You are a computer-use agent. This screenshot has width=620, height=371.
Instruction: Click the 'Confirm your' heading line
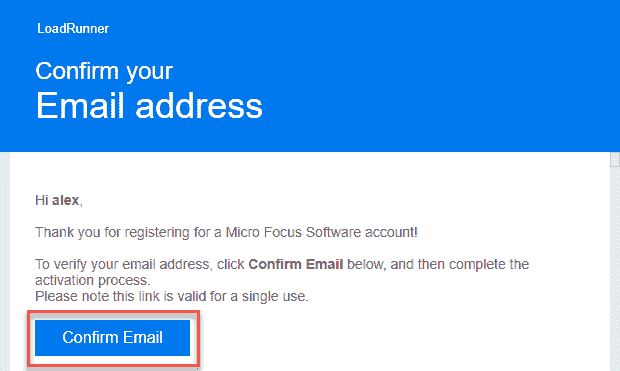(x=104, y=72)
